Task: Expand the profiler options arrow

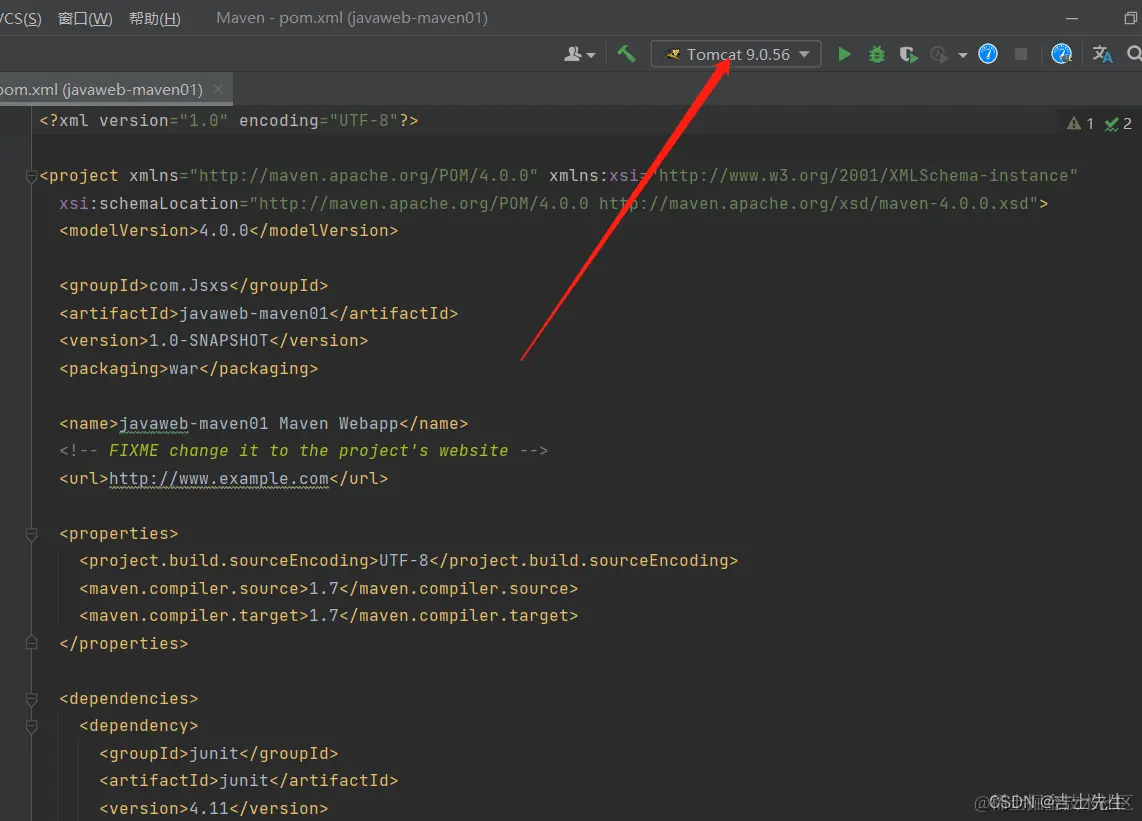Action: pos(962,55)
